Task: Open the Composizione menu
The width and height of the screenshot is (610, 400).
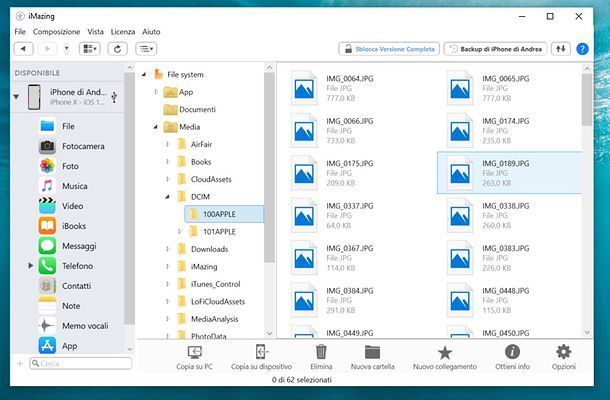Action: (x=56, y=32)
